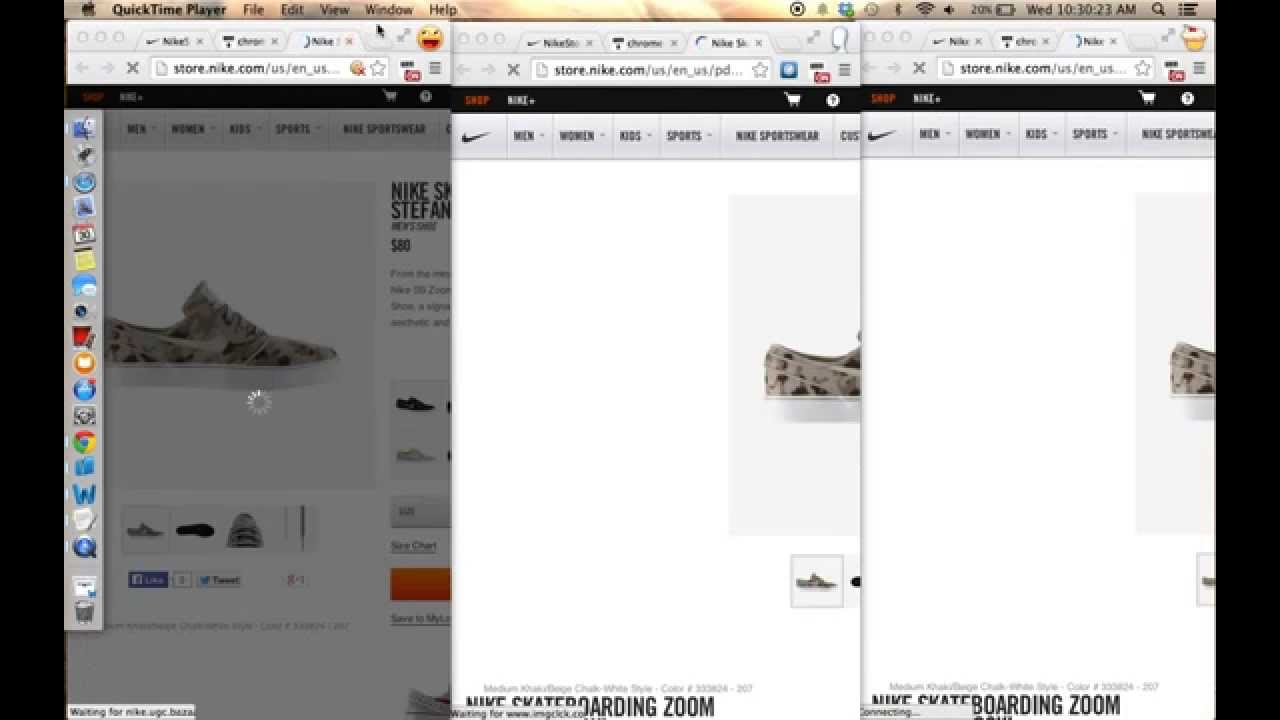Open the Apple menu
This screenshot has height=720, width=1280.
click(x=88, y=9)
